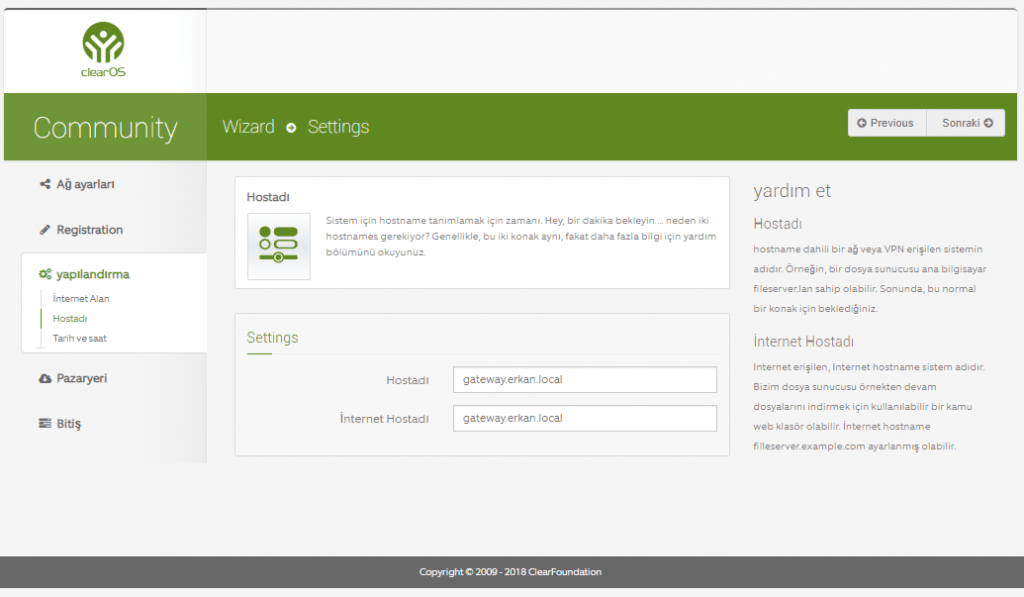Click the gears icon beside yapılandırma

(45, 274)
